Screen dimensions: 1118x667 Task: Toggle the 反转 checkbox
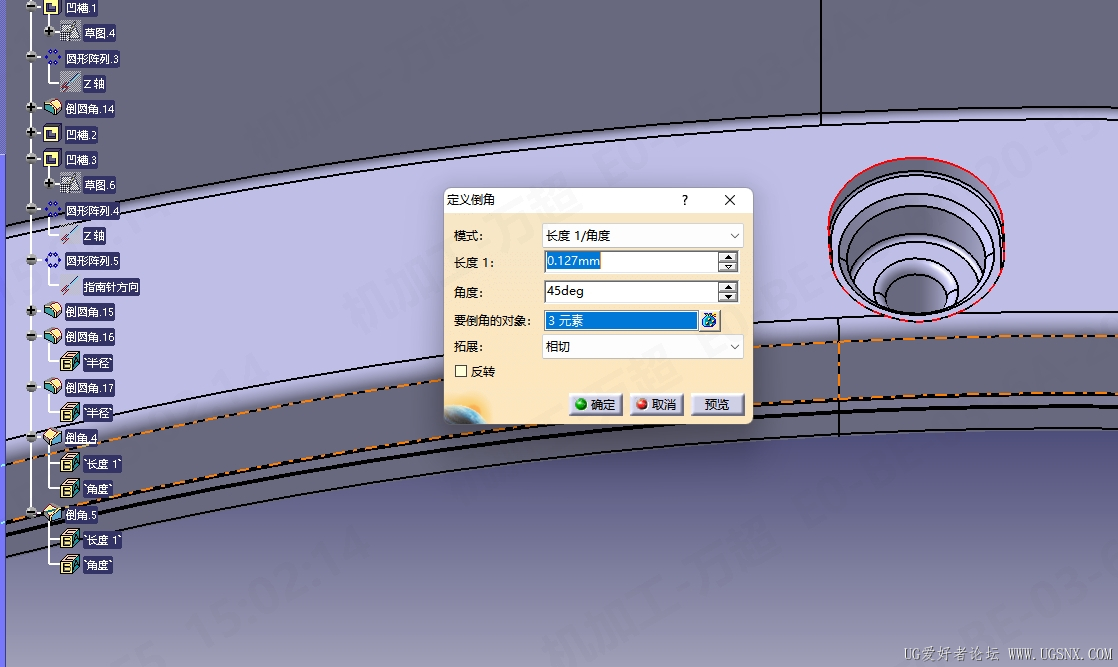pos(461,371)
